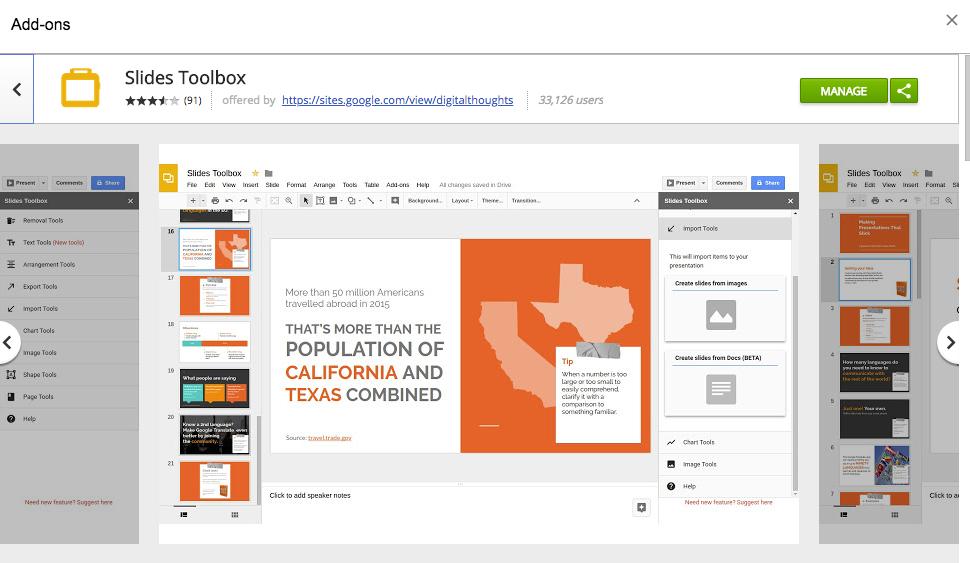Open the Layout dropdown in center preview
This screenshot has height=563, width=970.
point(462,200)
